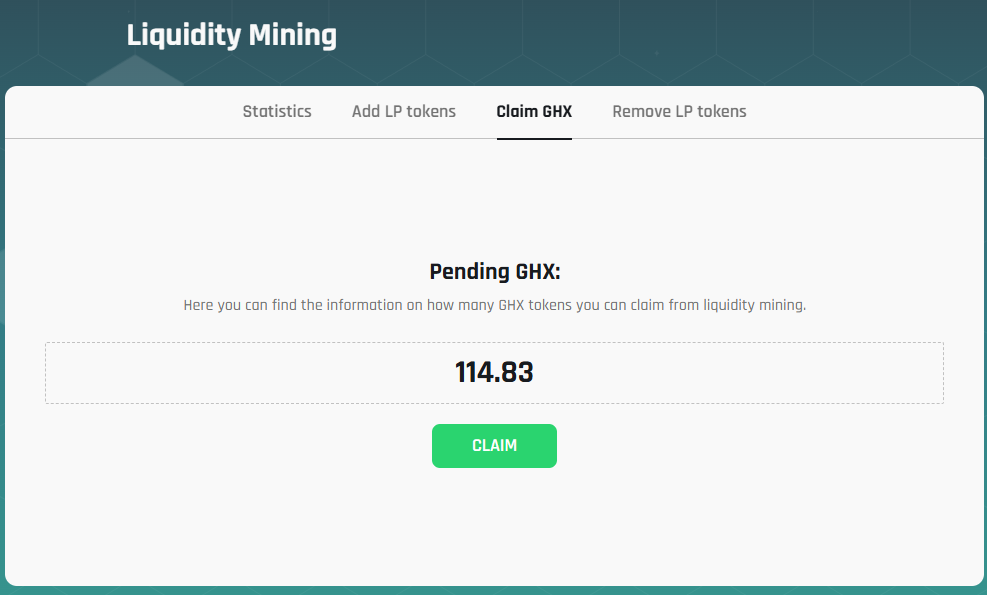Click the word "Liquidity" in the page title
Viewport: 987px width, 595px height.
point(184,35)
